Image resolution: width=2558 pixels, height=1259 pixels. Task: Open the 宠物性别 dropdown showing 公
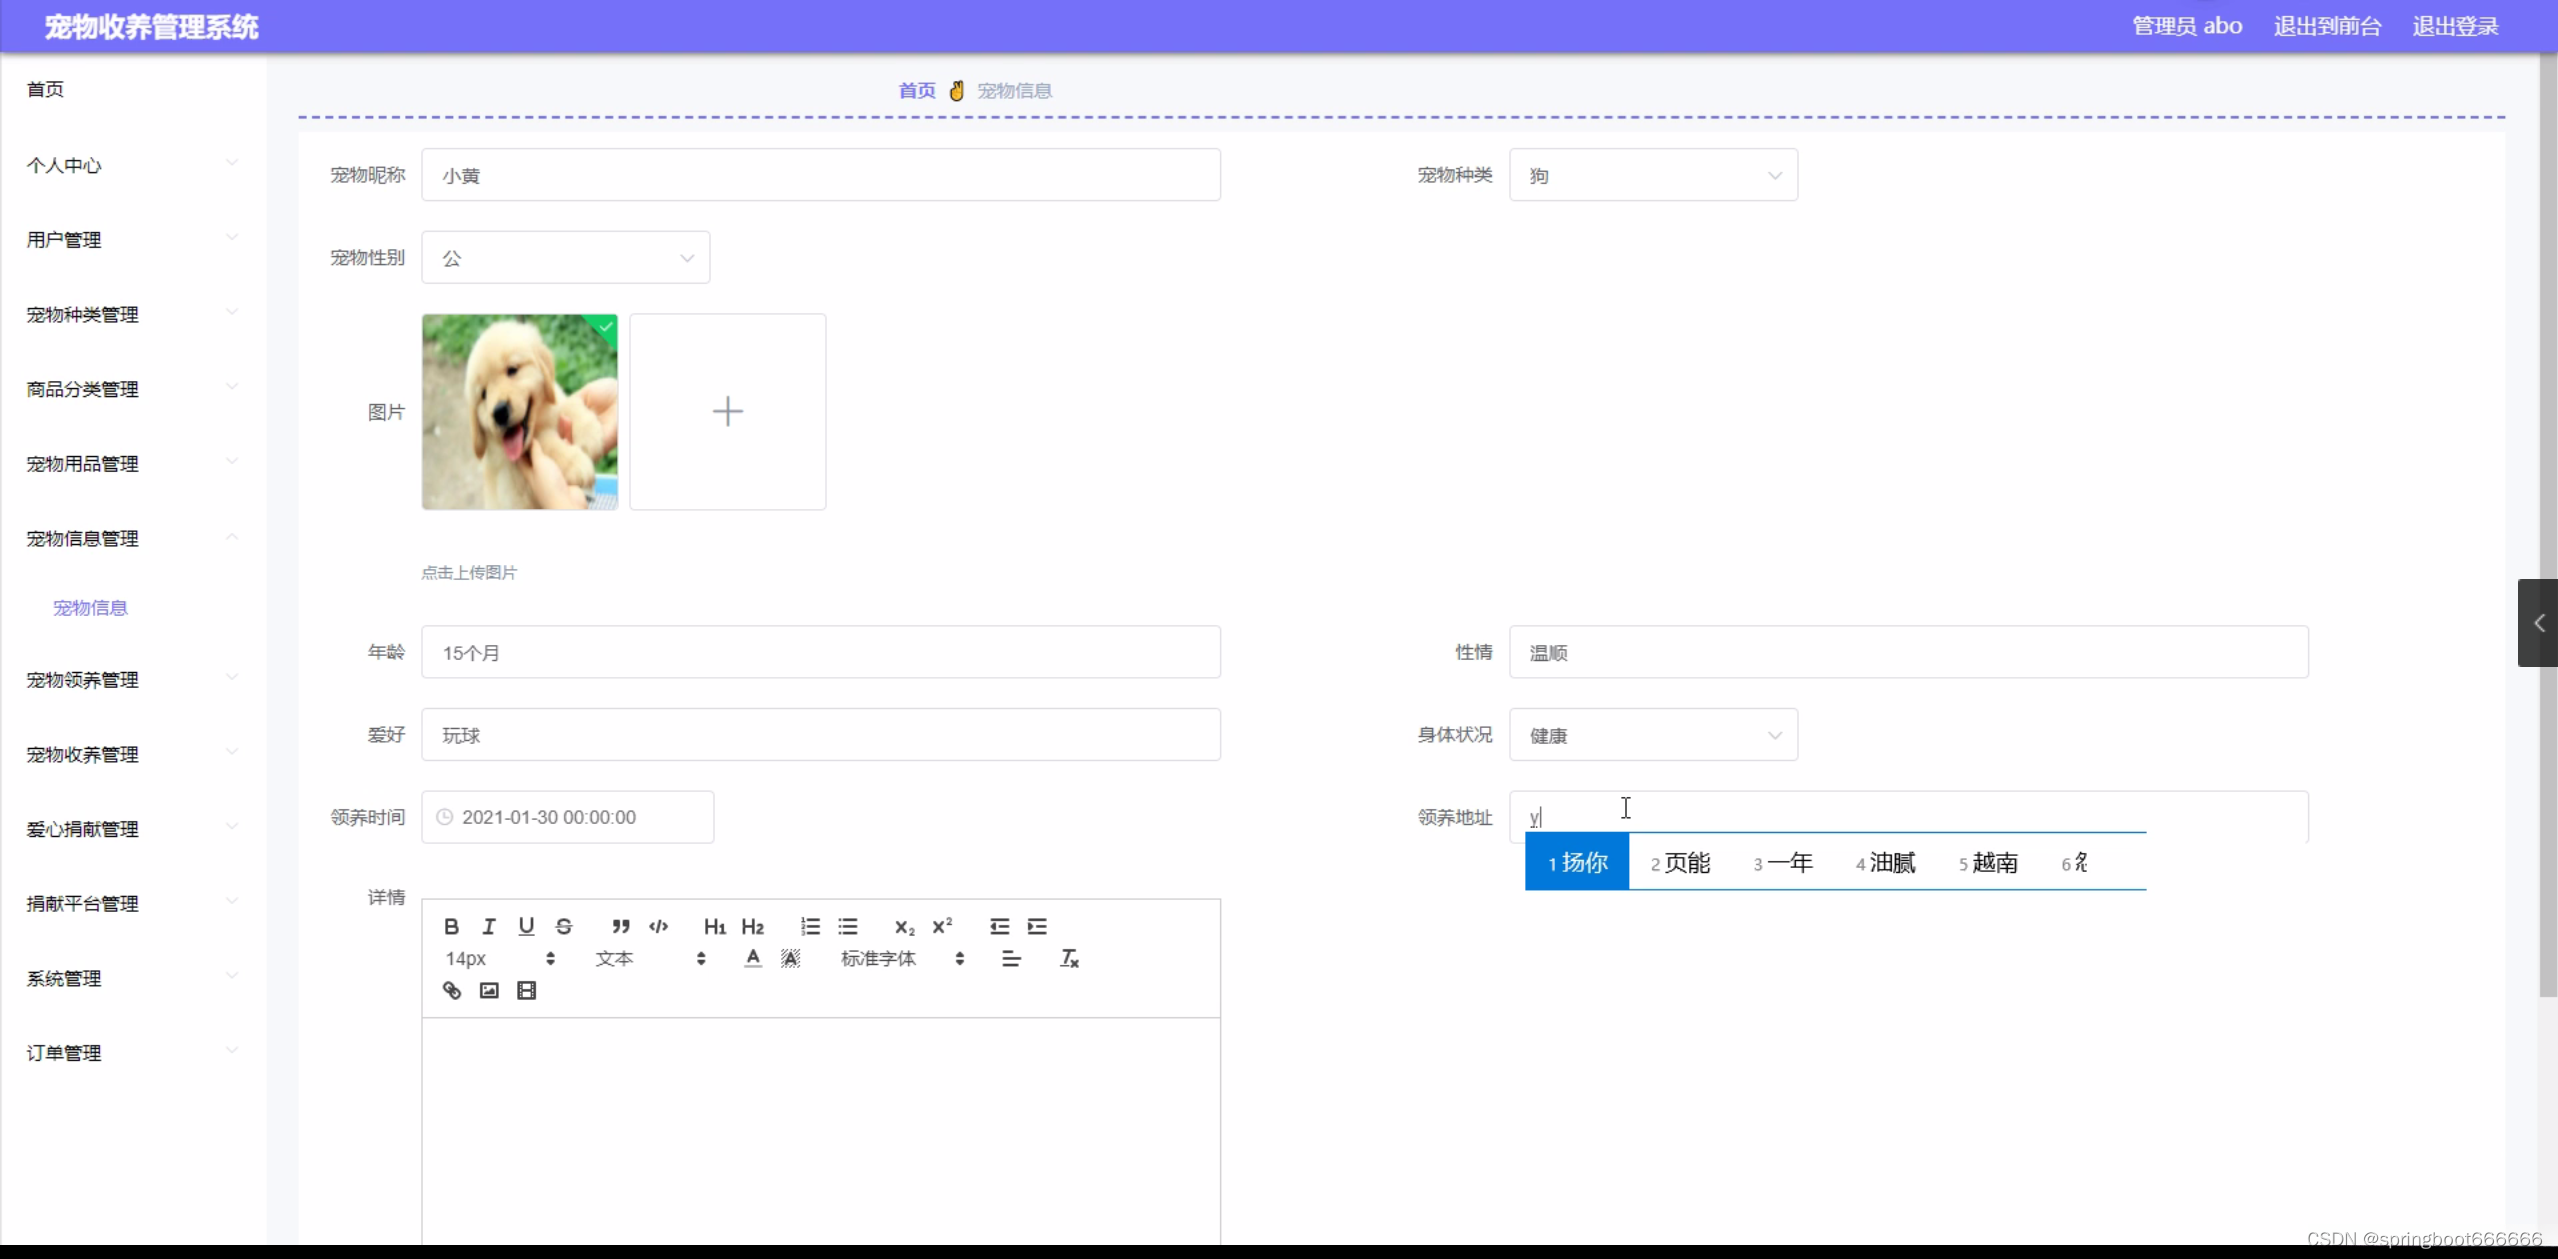point(565,258)
